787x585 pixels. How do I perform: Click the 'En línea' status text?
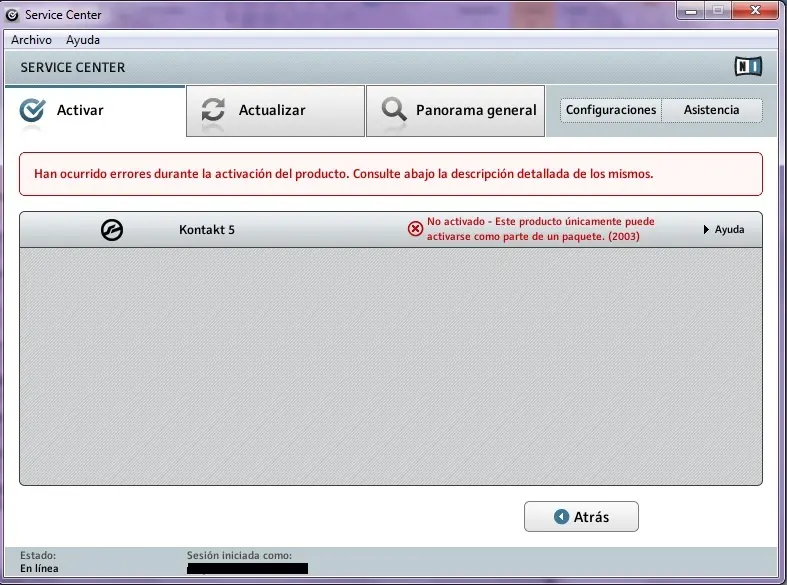tap(39, 568)
